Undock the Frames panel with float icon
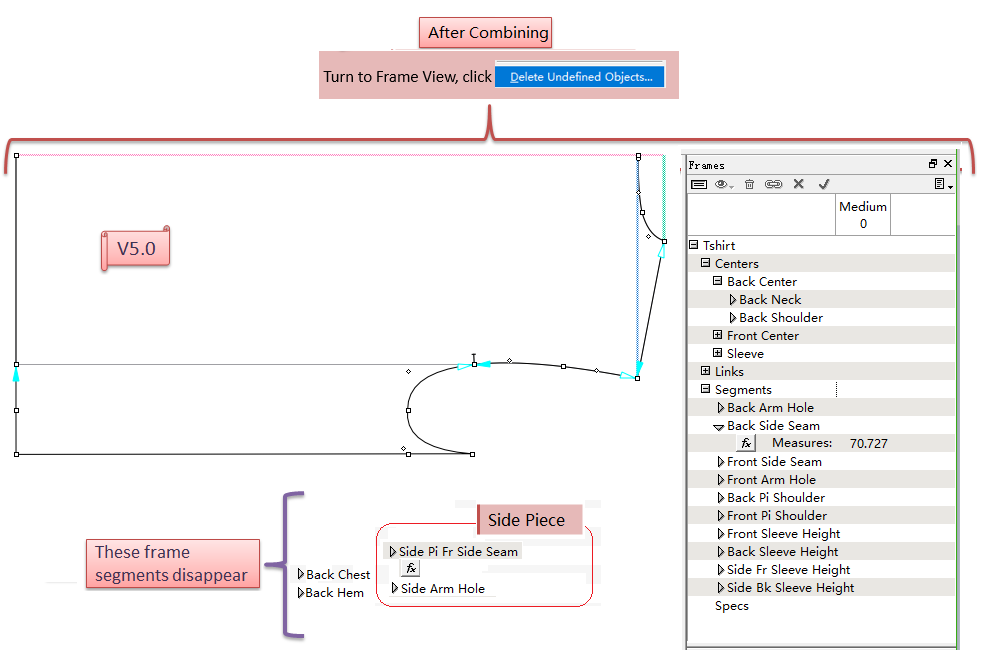This screenshot has height=658, width=987. pos(933,164)
